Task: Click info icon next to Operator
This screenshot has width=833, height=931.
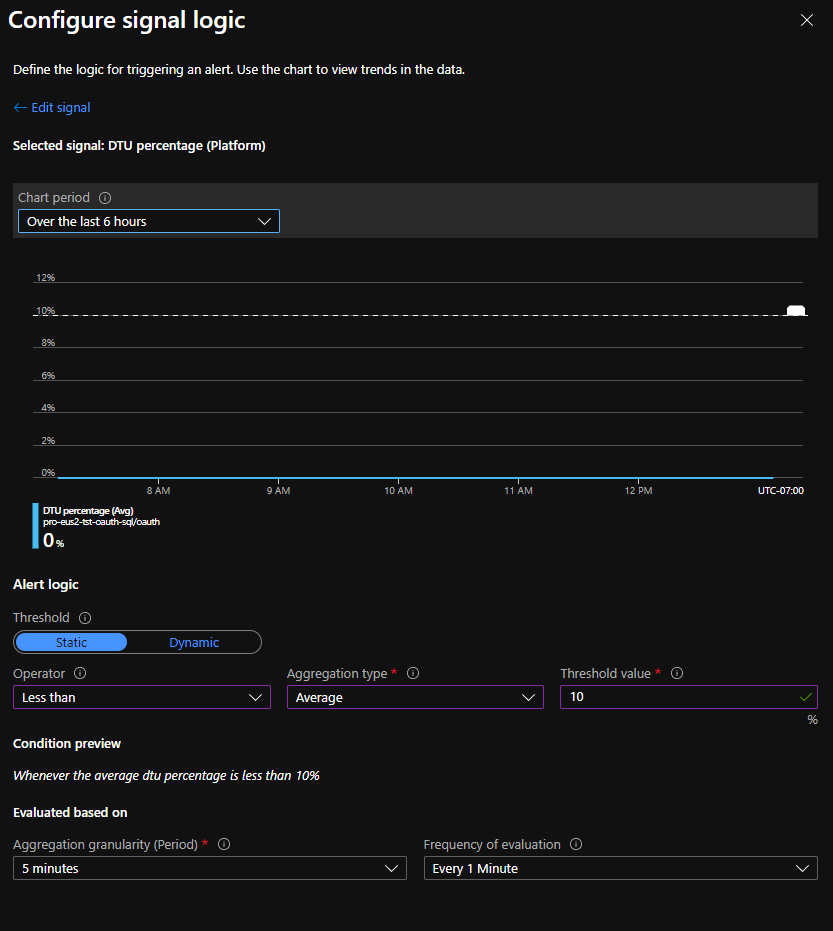Action: point(80,674)
